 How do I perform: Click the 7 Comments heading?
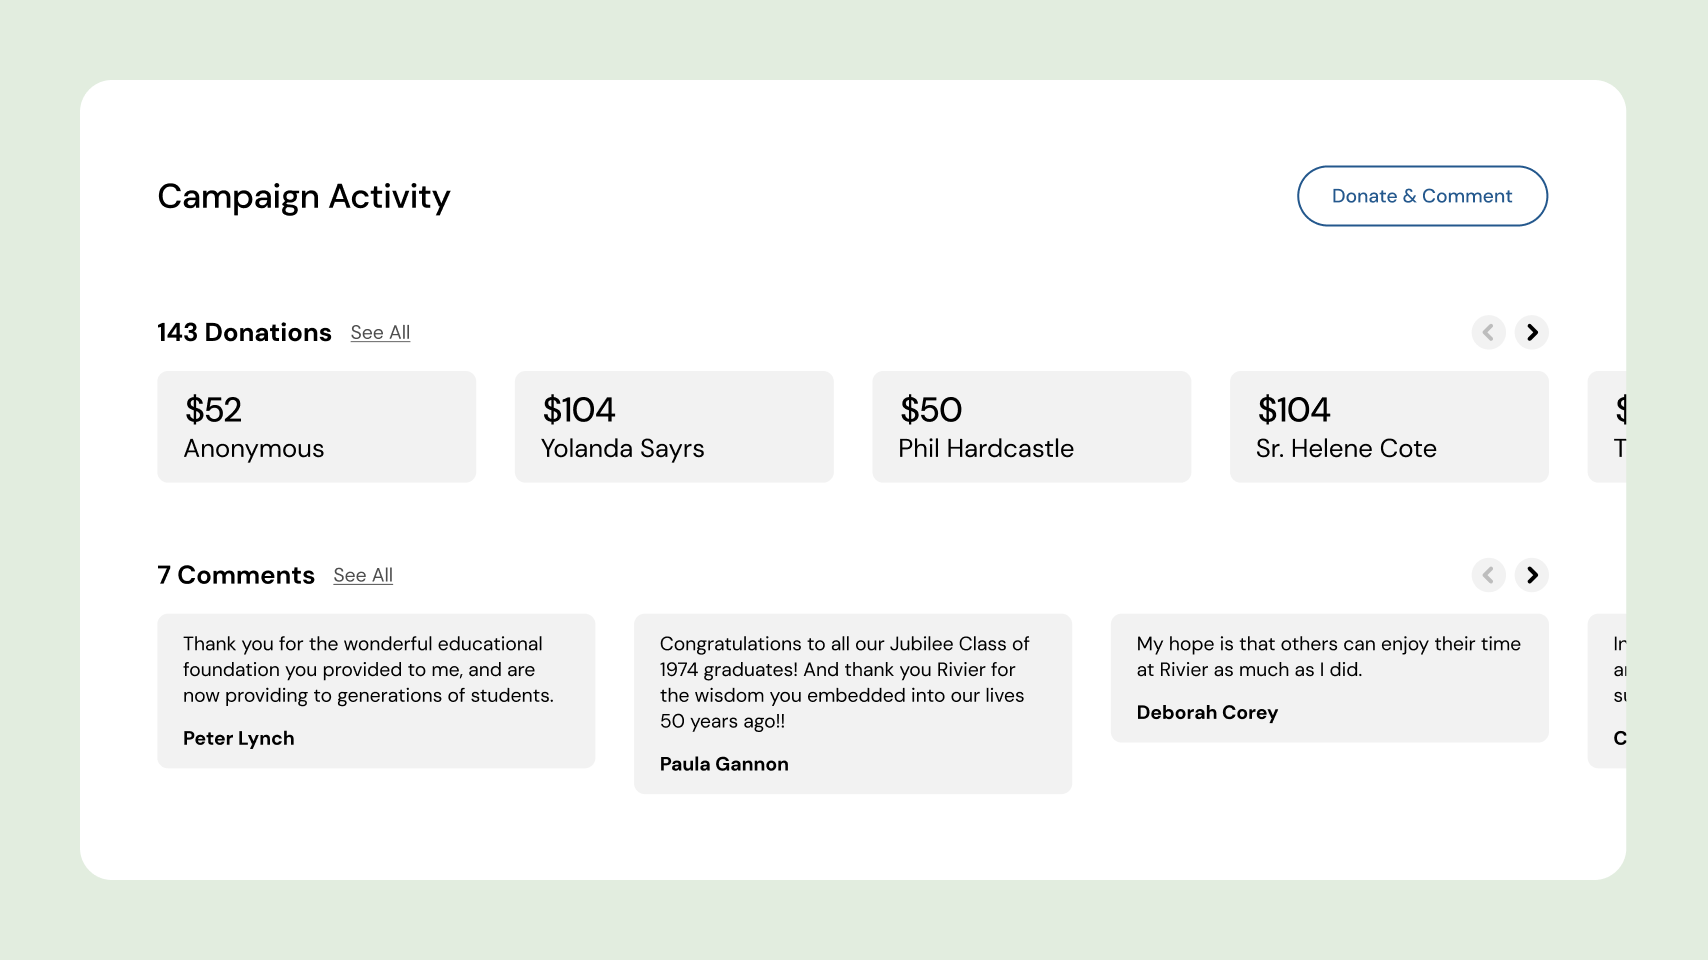click(236, 576)
